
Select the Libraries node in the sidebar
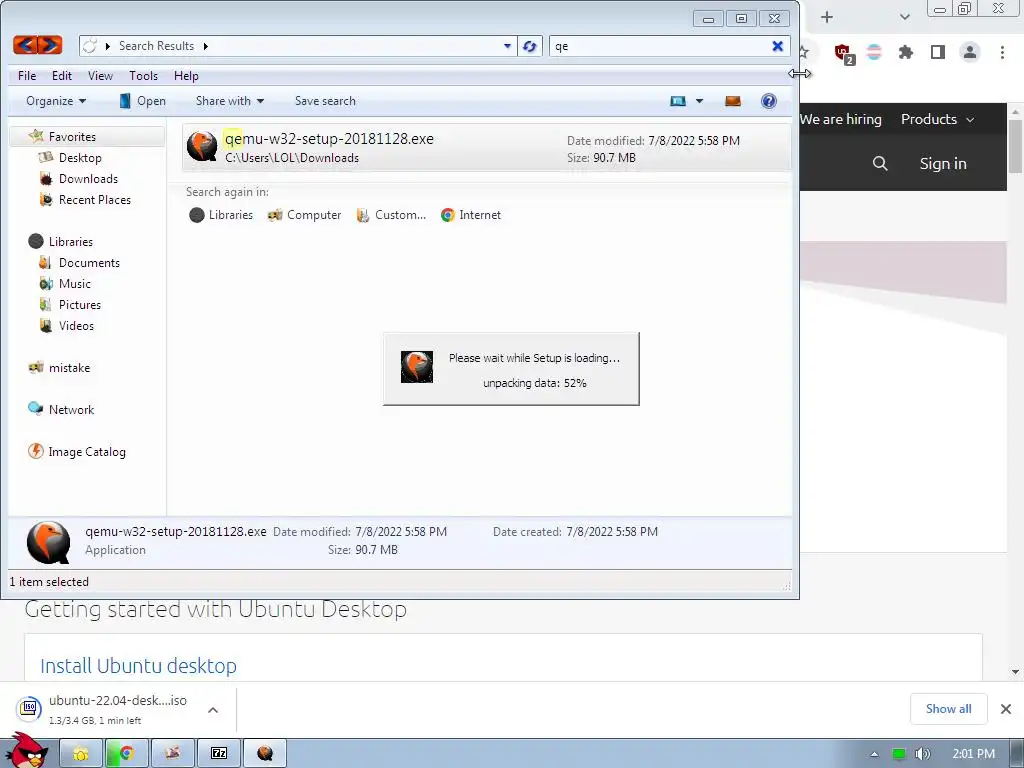71,242
